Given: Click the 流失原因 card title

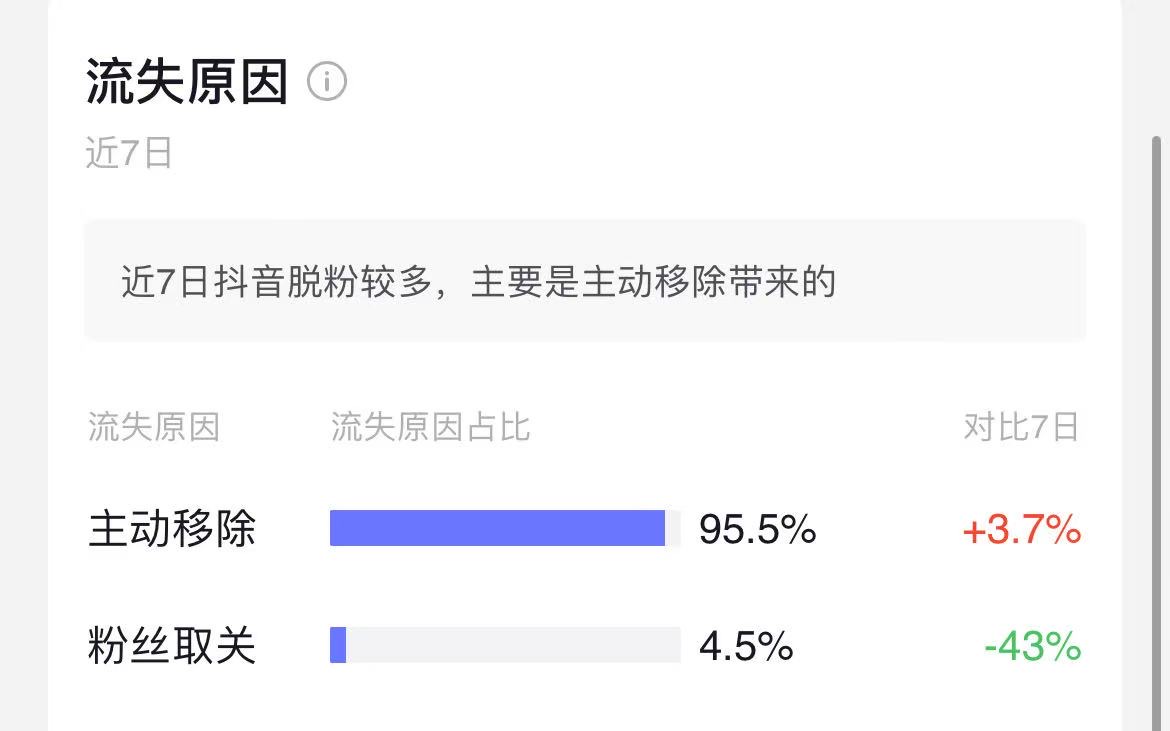Looking at the screenshot, I should (187, 82).
